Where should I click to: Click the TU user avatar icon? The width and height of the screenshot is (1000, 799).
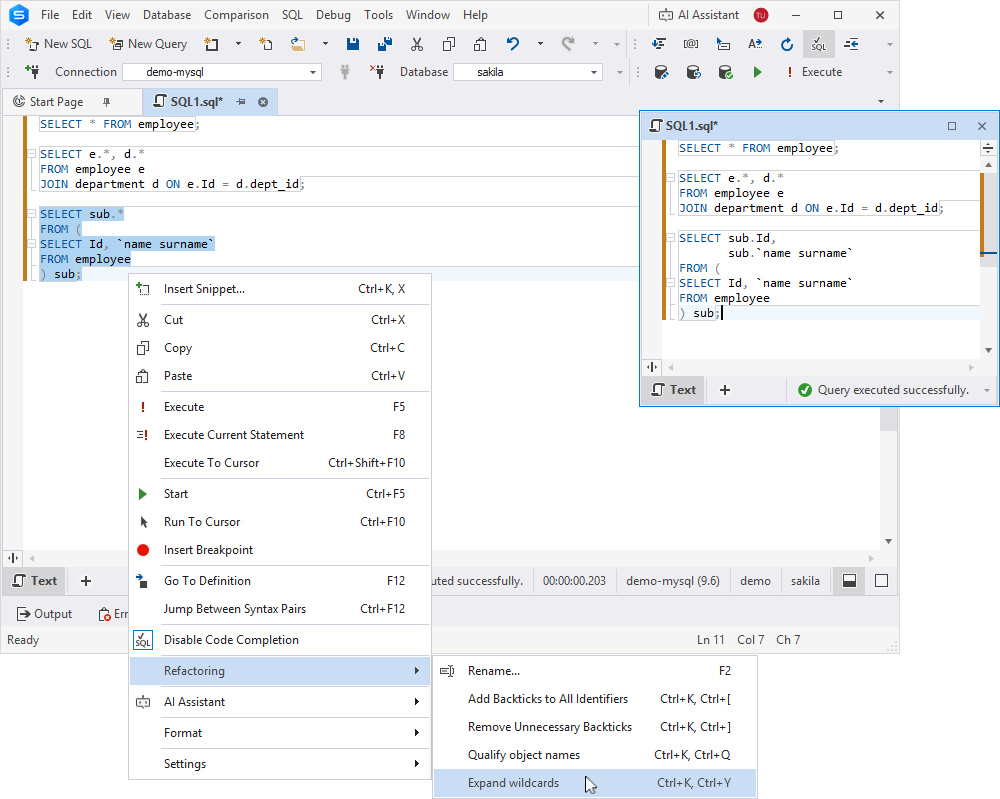coord(760,15)
